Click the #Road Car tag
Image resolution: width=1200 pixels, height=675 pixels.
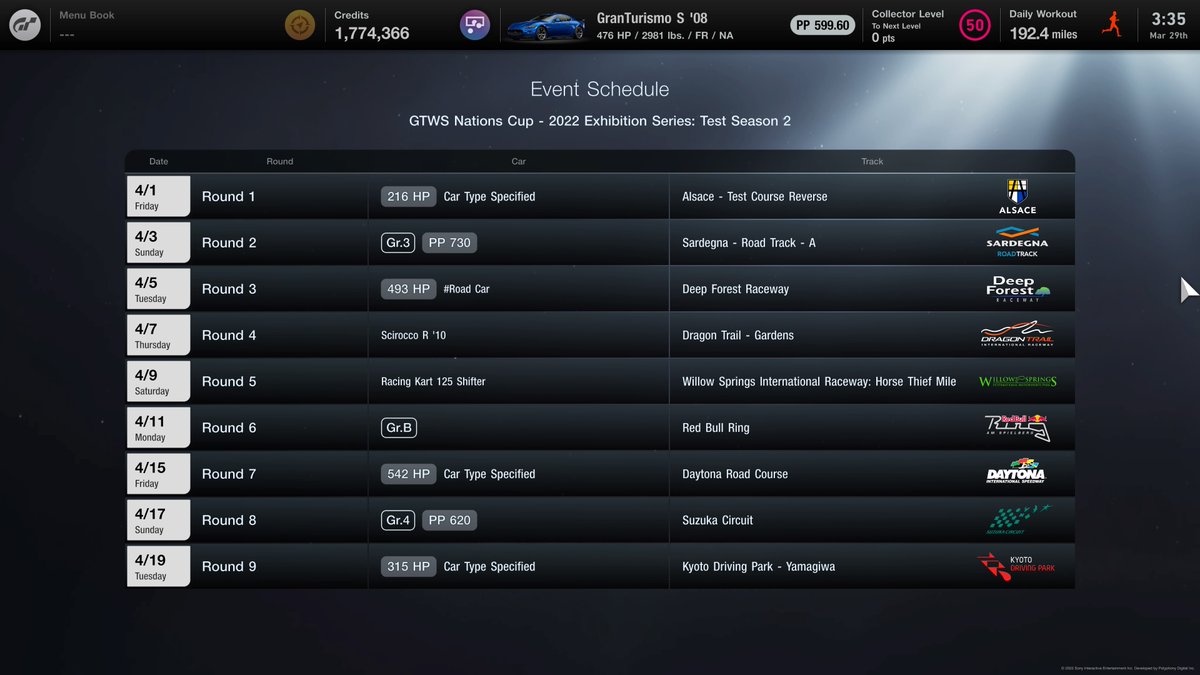[x=466, y=289]
